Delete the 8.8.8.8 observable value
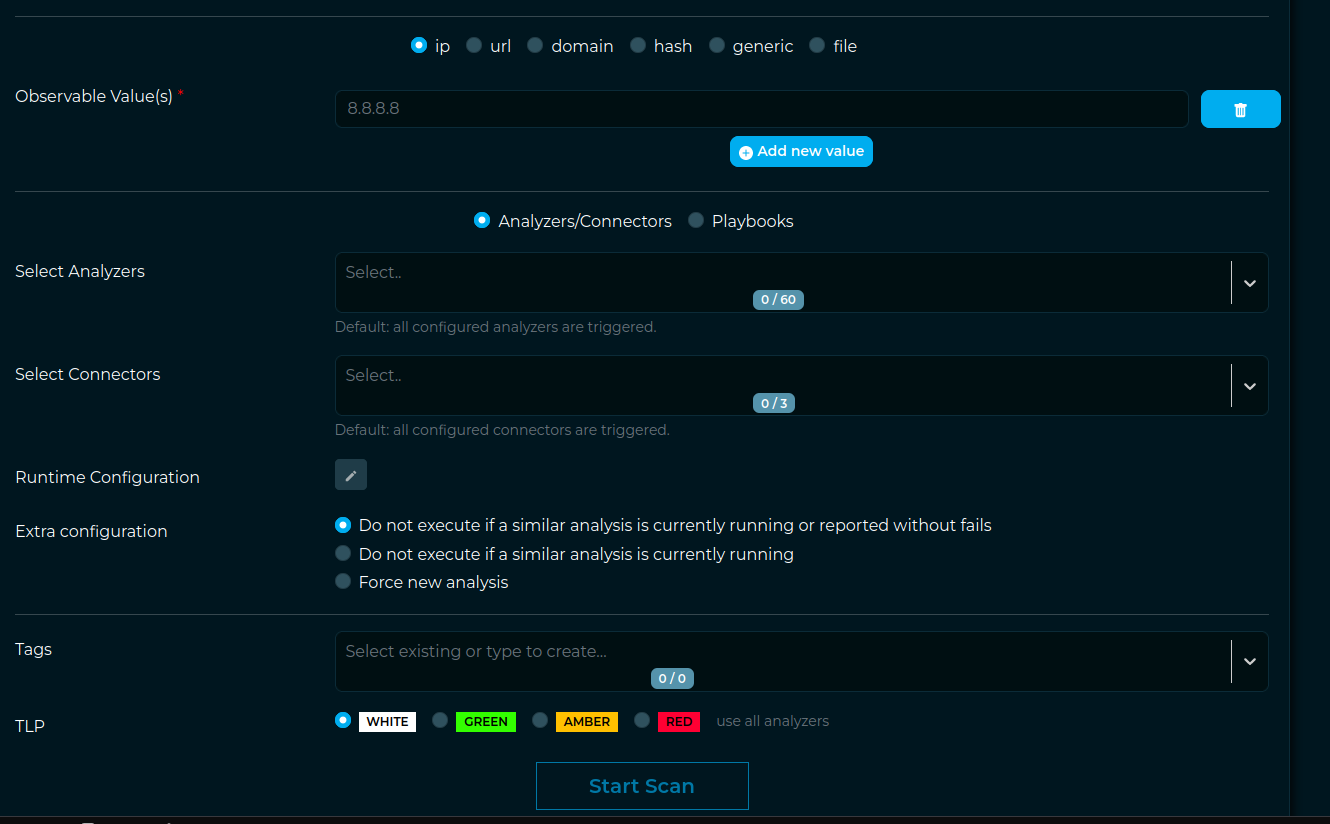Viewport: 1330px width, 824px height. point(1240,109)
